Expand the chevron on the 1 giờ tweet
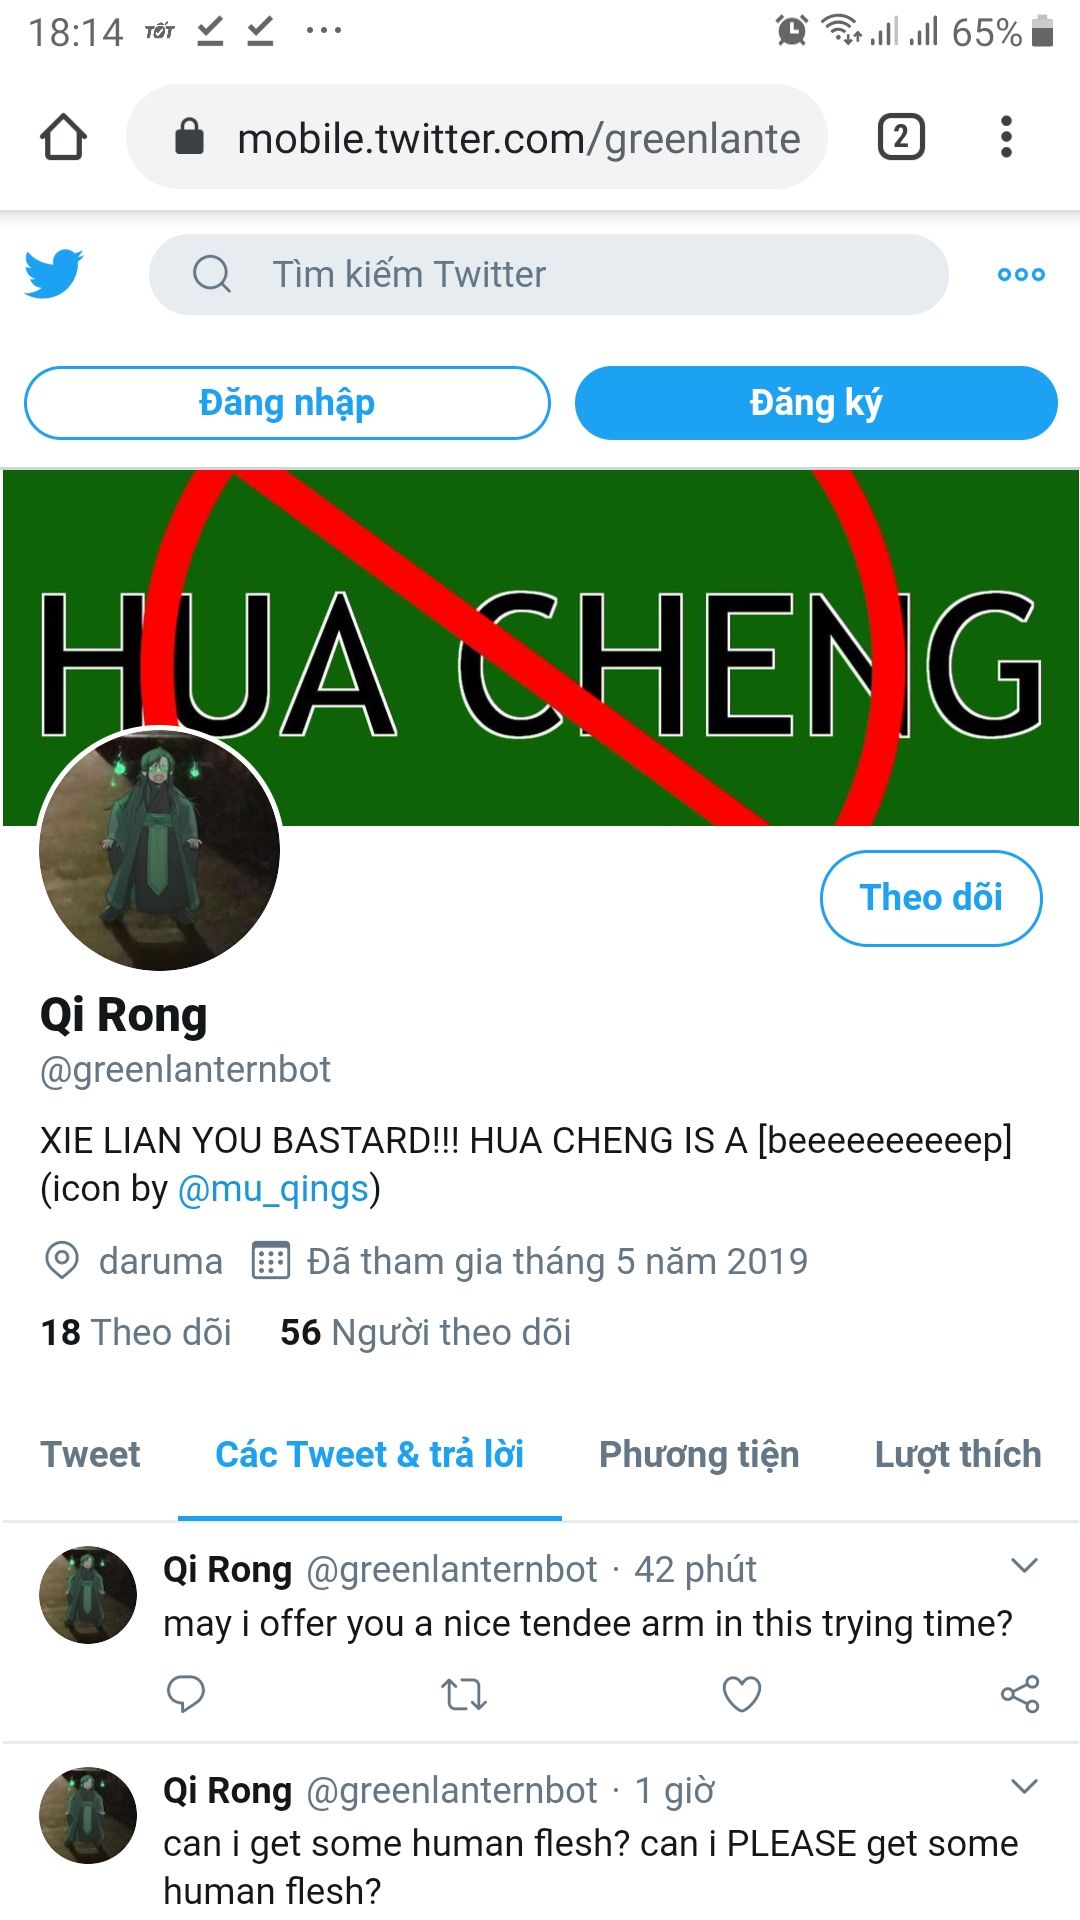 1025,1787
